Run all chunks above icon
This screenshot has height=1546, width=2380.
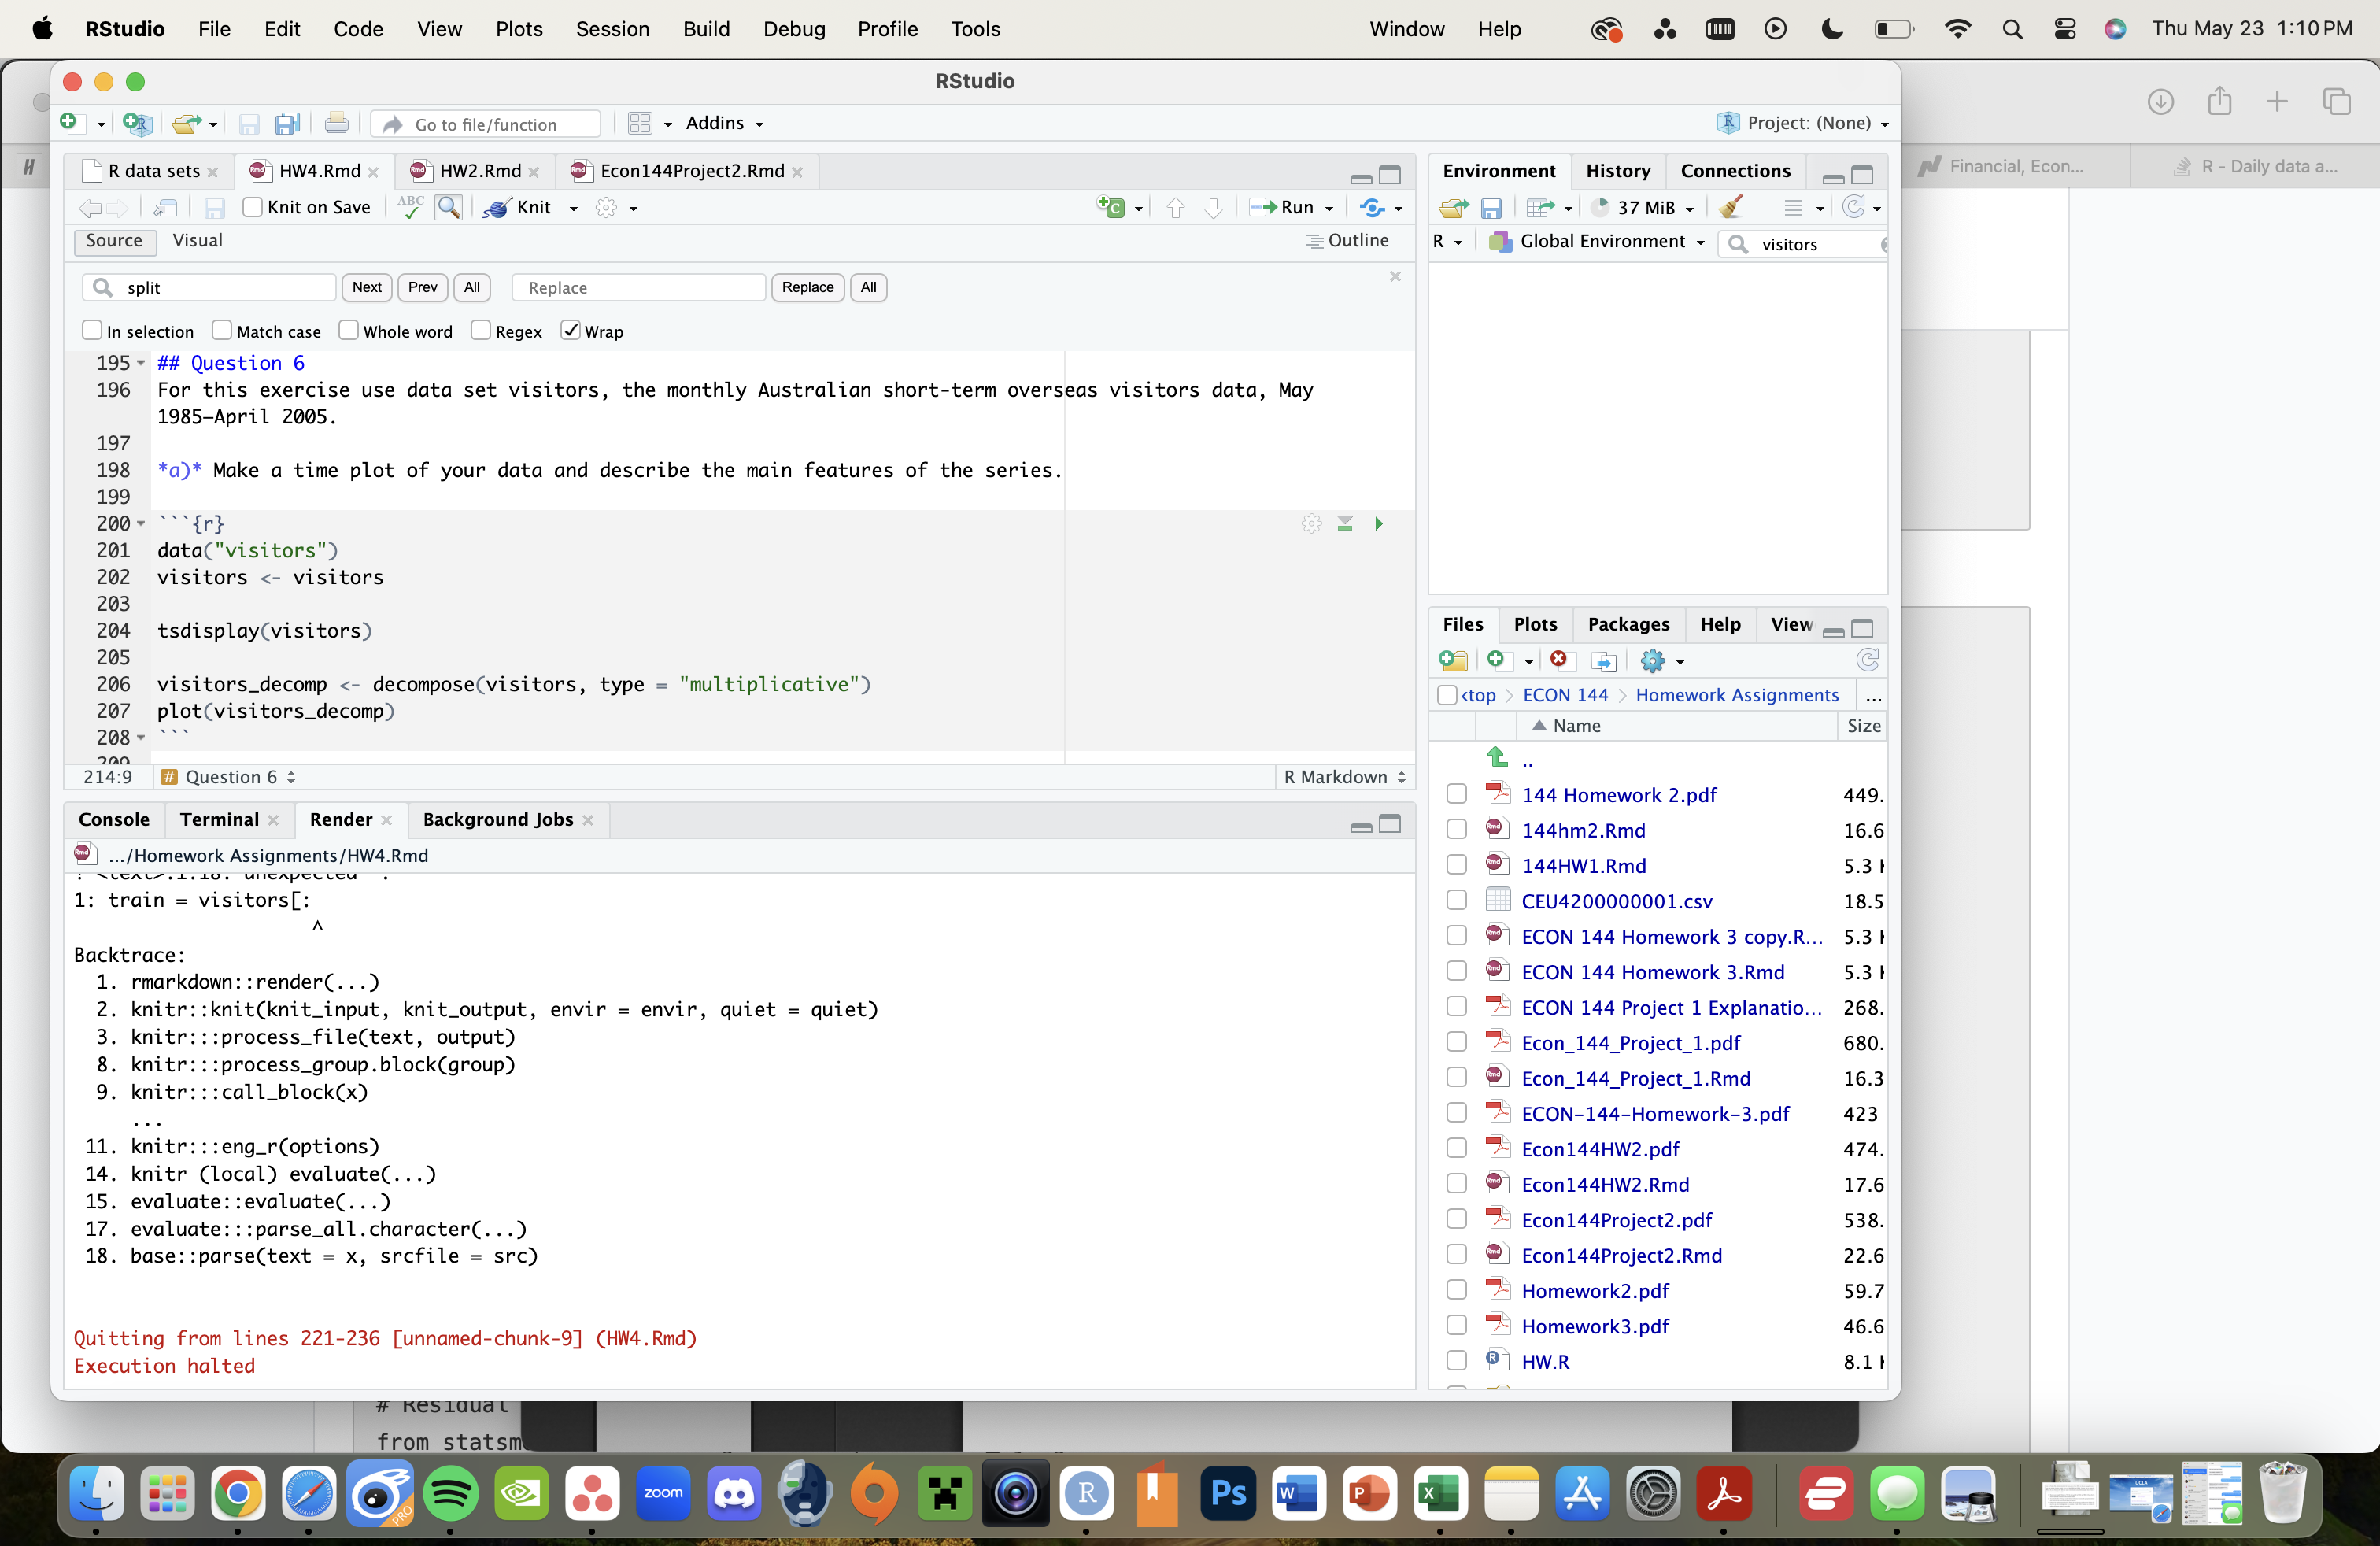click(1345, 523)
